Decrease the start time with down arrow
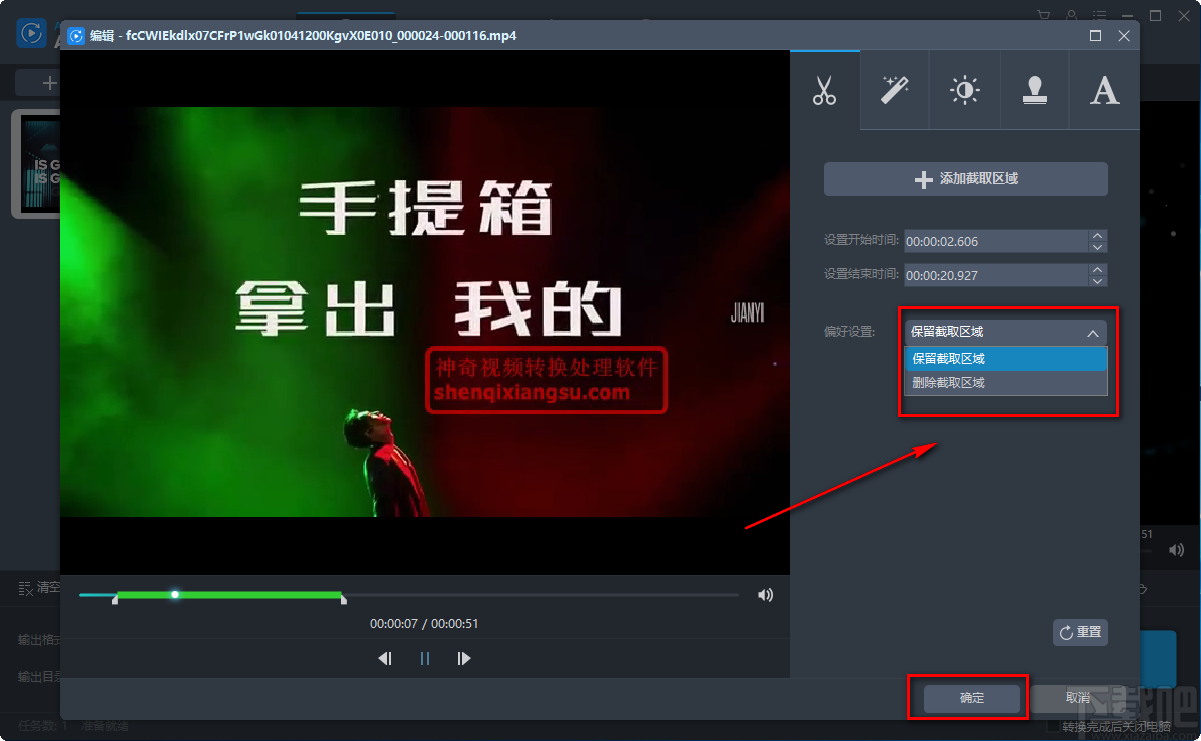Image resolution: width=1201 pixels, height=741 pixels. 1098,247
